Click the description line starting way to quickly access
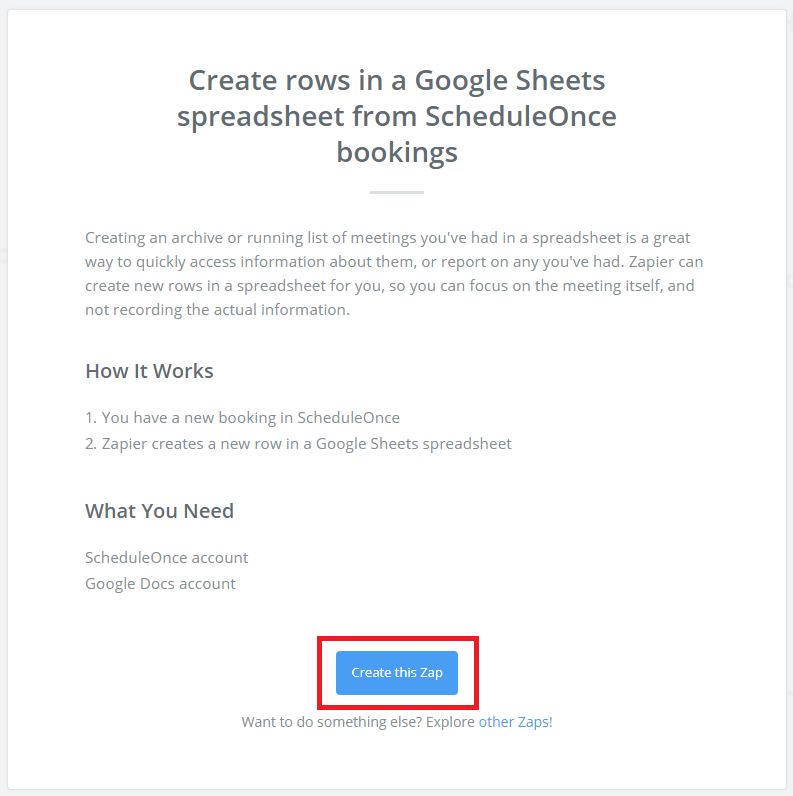This screenshot has height=796, width=793. [x=394, y=262]
